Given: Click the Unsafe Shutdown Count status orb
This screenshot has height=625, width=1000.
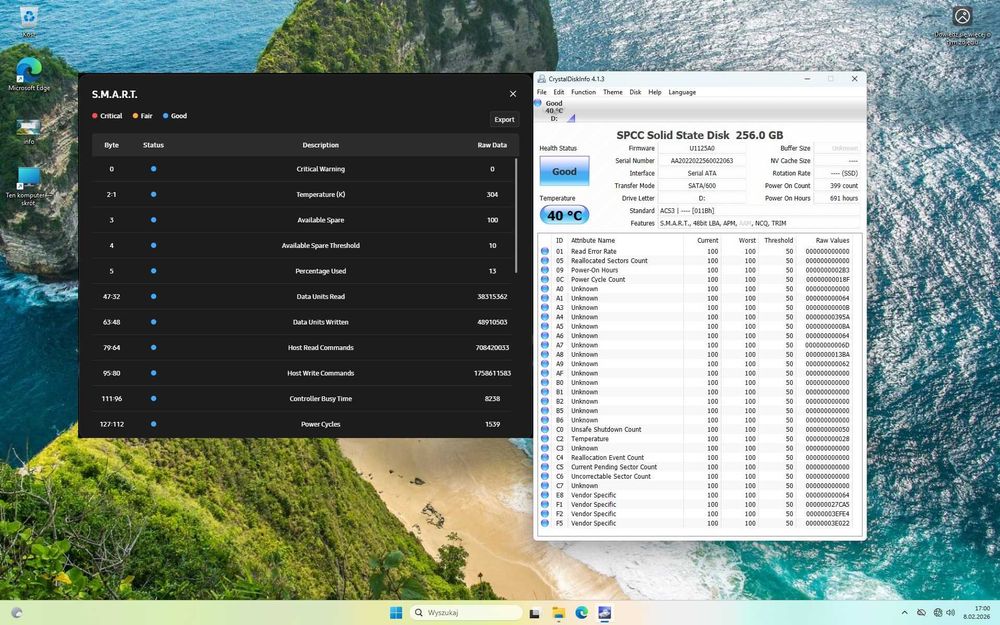Looking at the screenshot, I should (x=545, y=429).
